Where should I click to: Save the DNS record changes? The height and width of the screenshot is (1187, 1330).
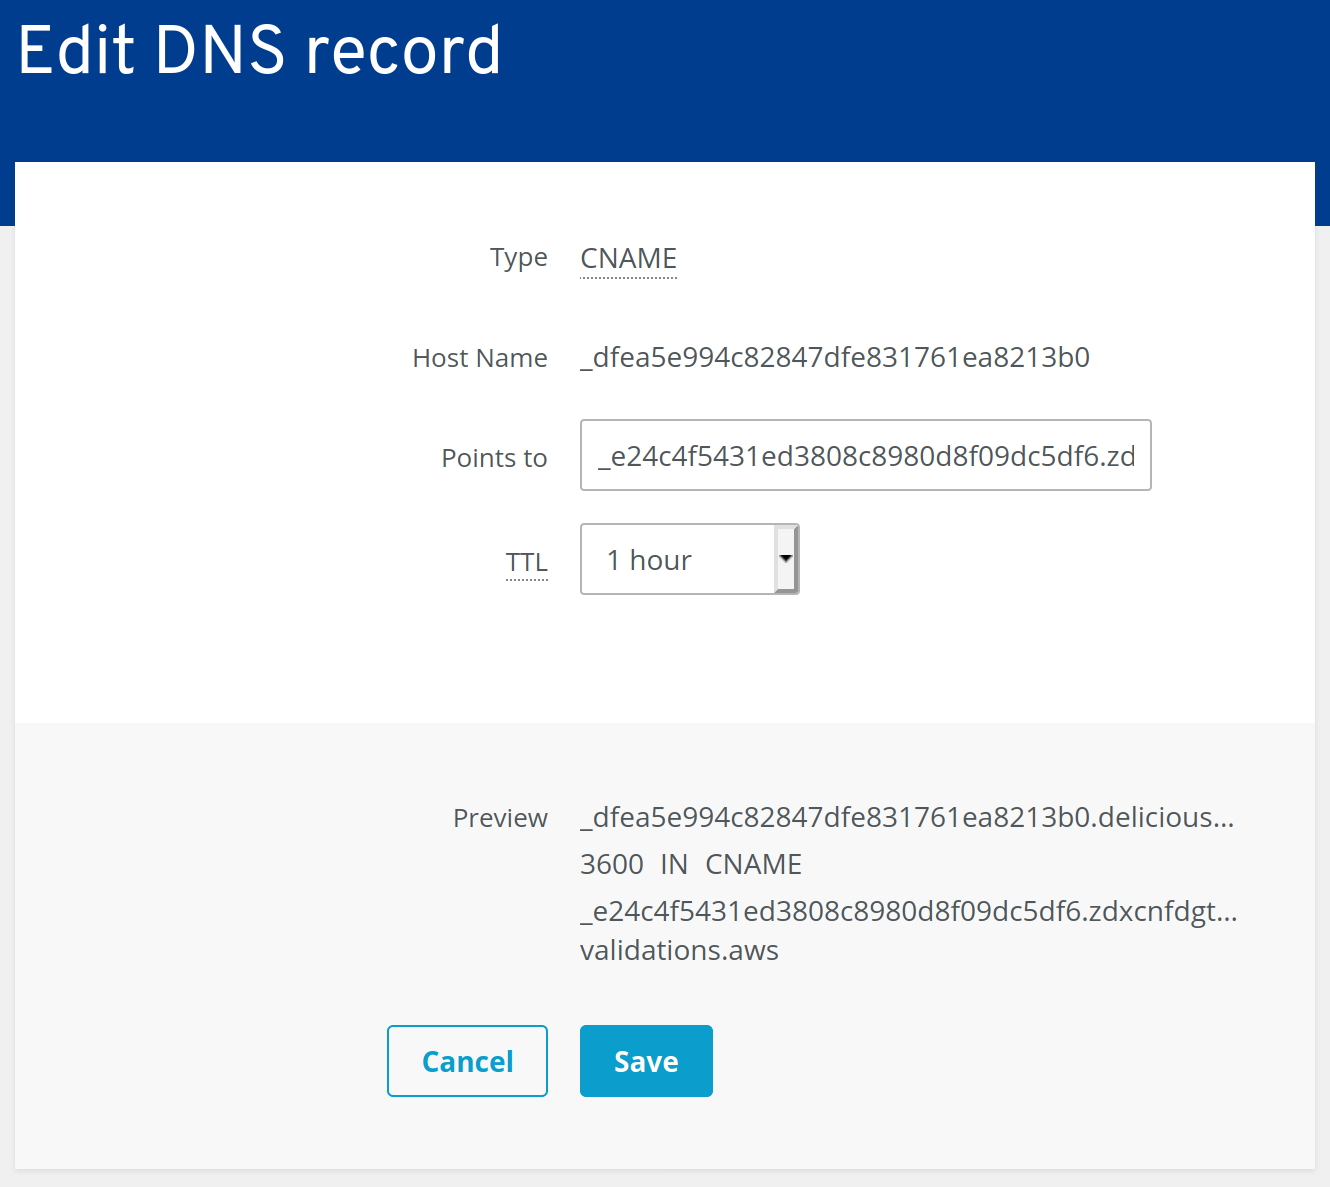tap(646, 1061)
